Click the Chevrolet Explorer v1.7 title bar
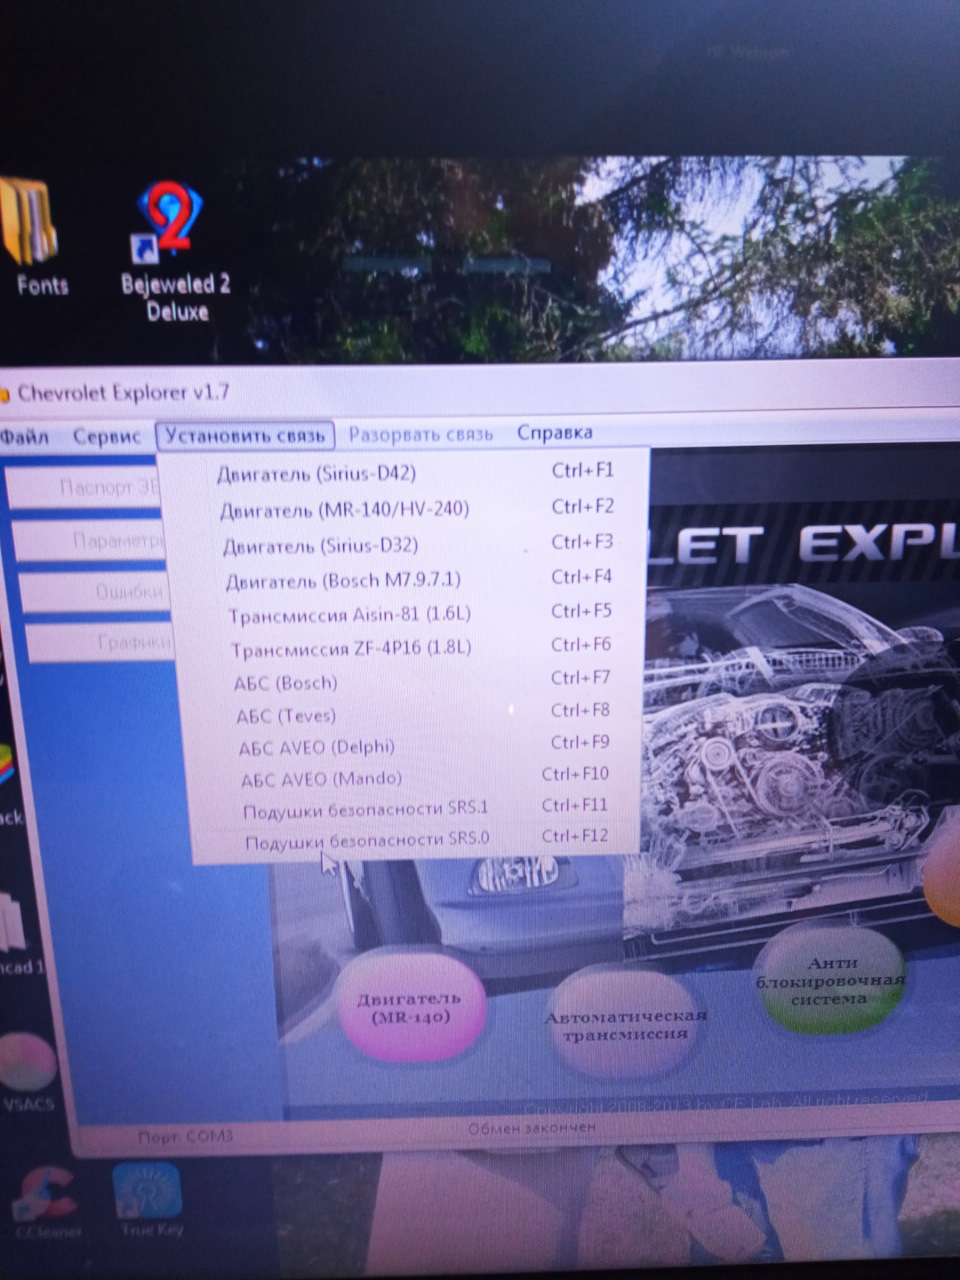960x1280 pixels. 480,390
